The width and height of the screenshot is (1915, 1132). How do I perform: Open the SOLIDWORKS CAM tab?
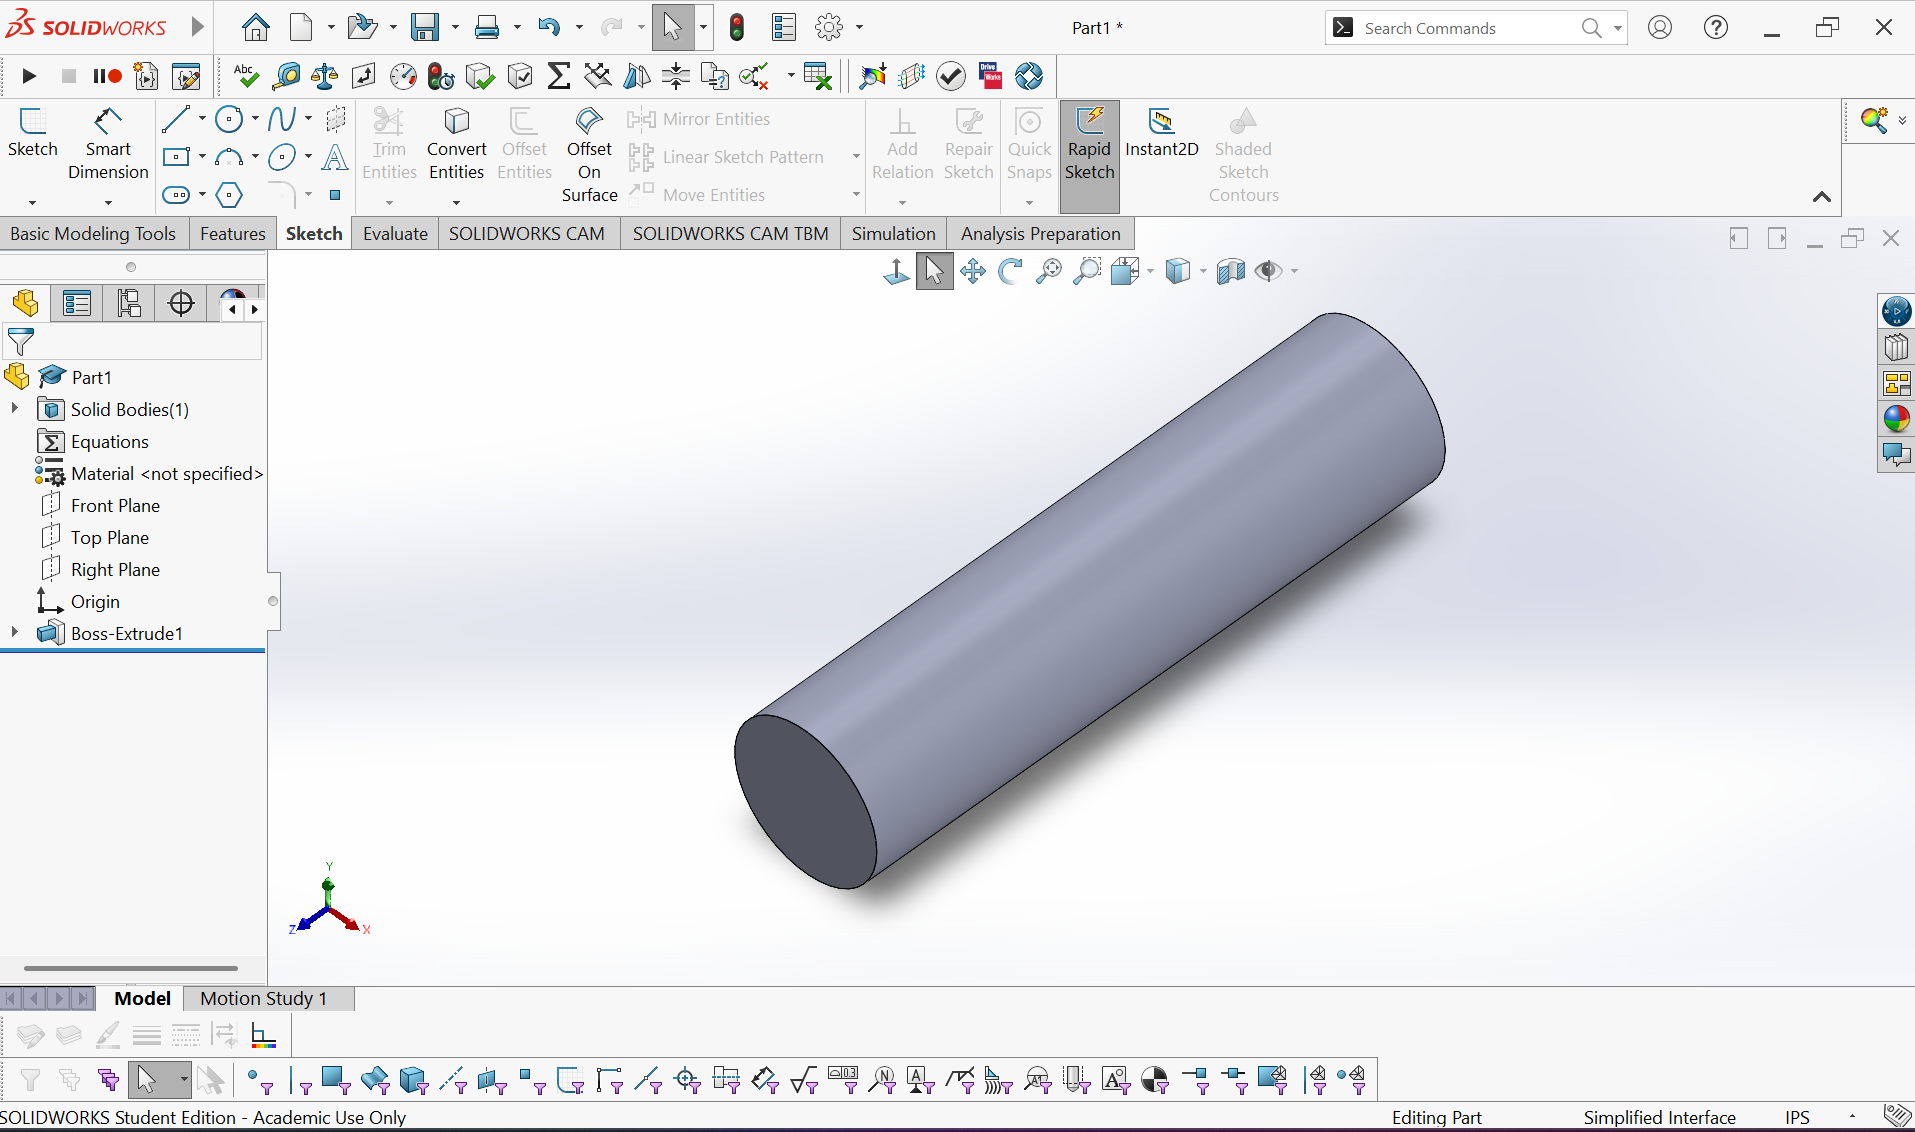[x=526, y=233]
